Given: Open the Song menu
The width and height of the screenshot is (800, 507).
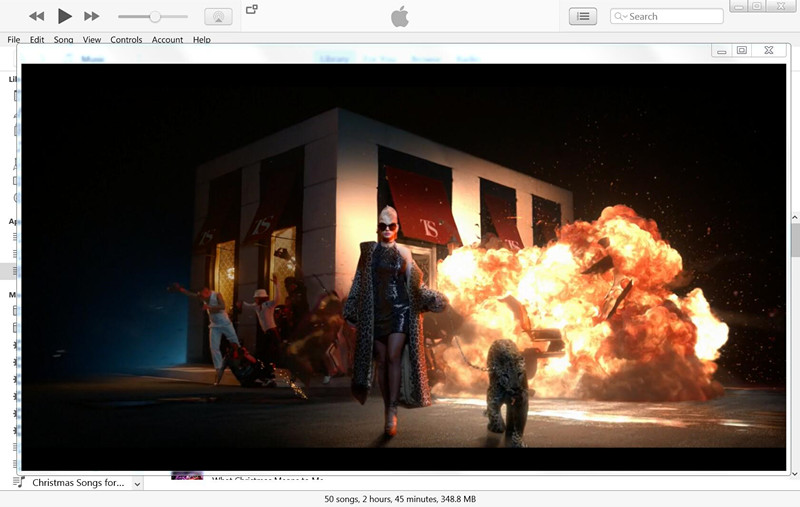Looking at the screenshot, I should tap(64, 39).
